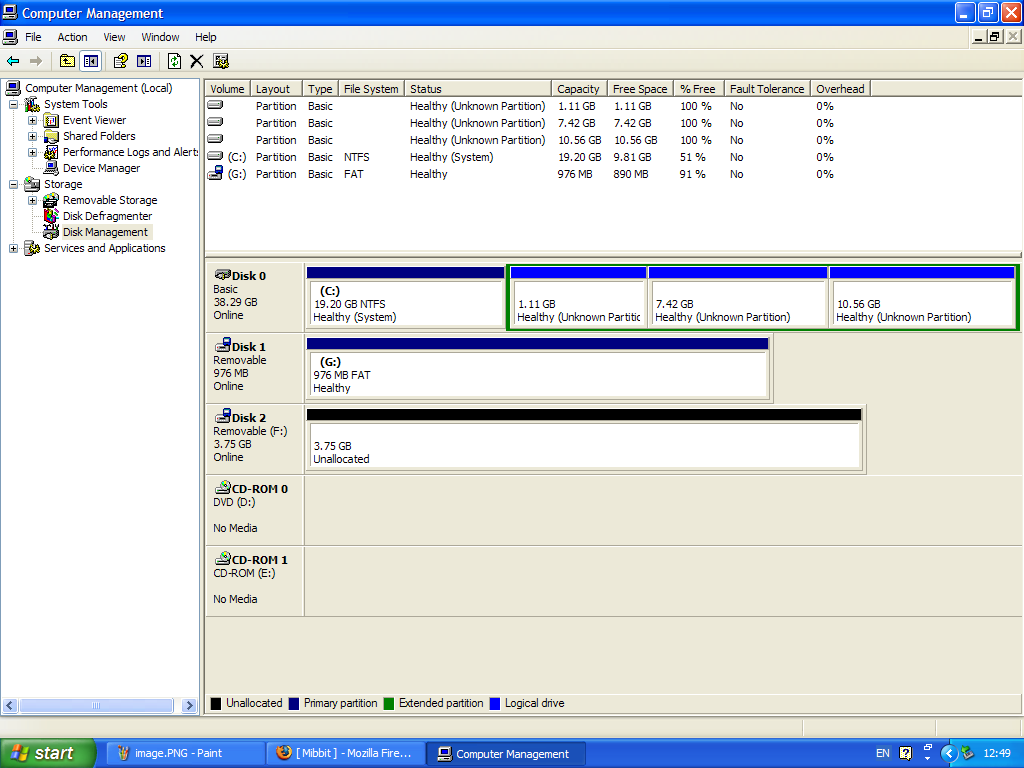
Task: Open the View menu
Action: click(114, 37)
